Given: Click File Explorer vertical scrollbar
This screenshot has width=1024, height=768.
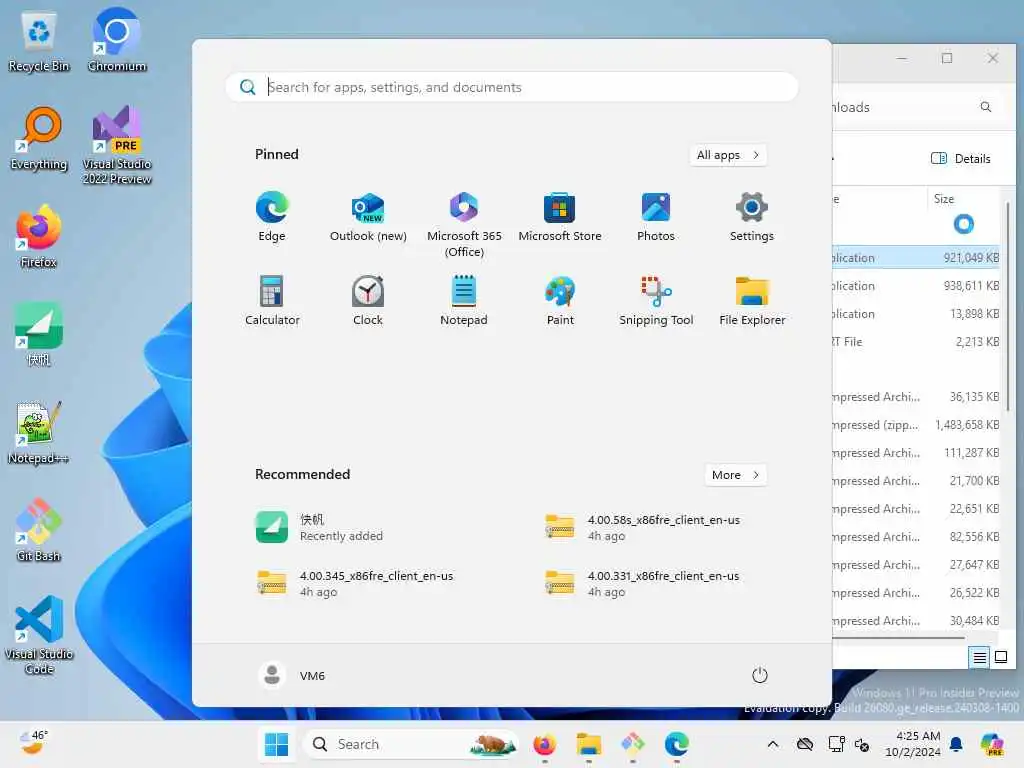Looking at the screenshot, I should [x=1009, y=307].
